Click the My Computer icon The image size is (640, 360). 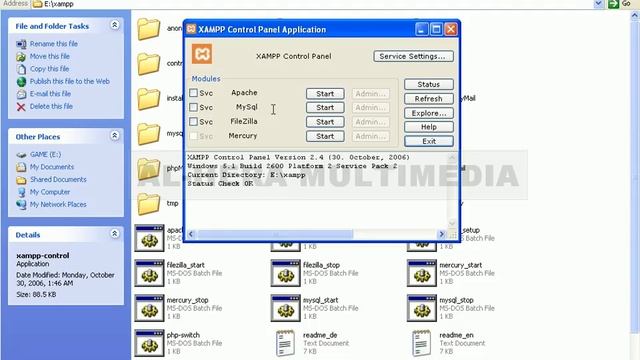21,192
